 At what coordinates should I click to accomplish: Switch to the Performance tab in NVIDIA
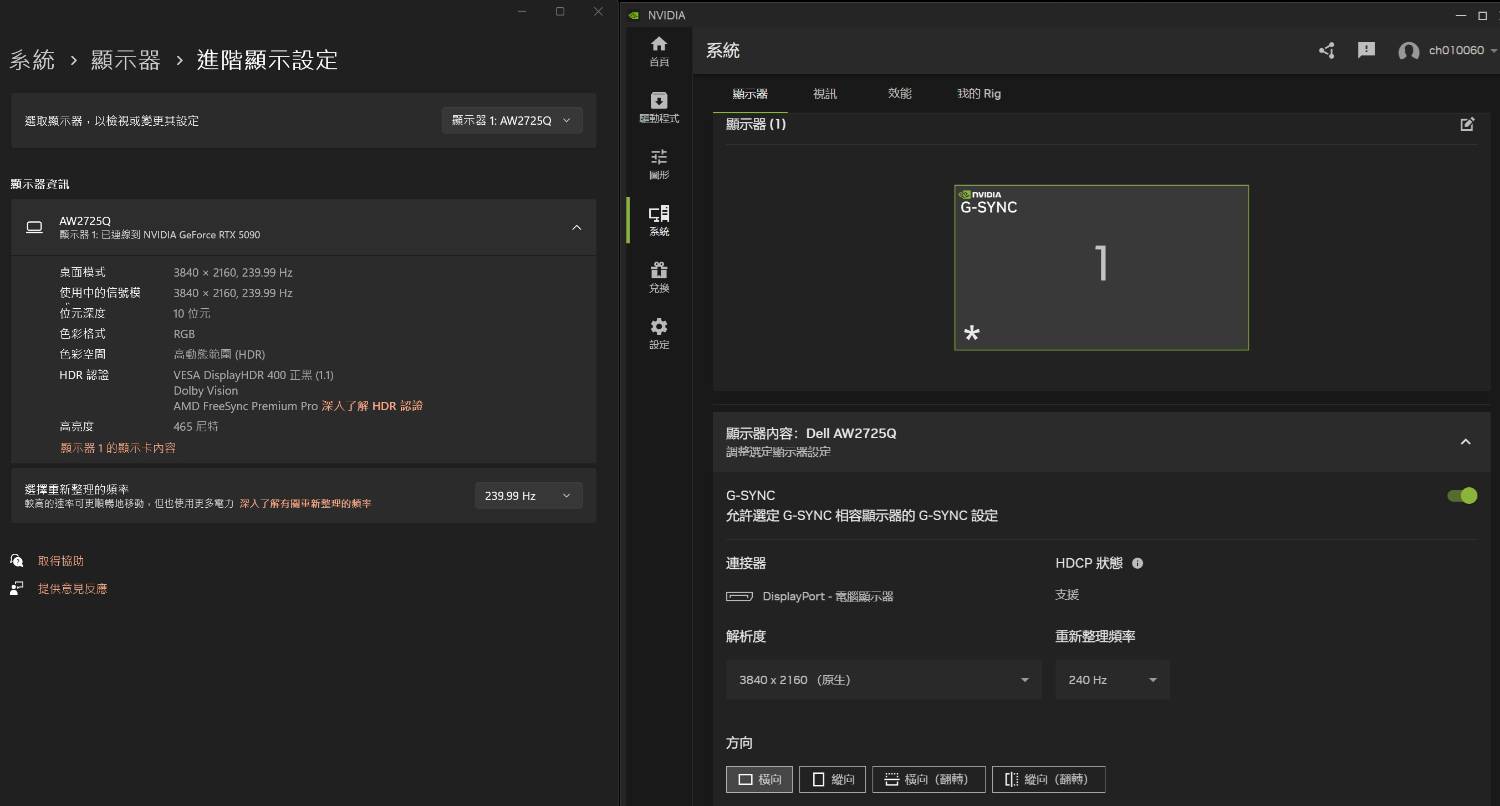pyautogui.click(x=900, y=93)
